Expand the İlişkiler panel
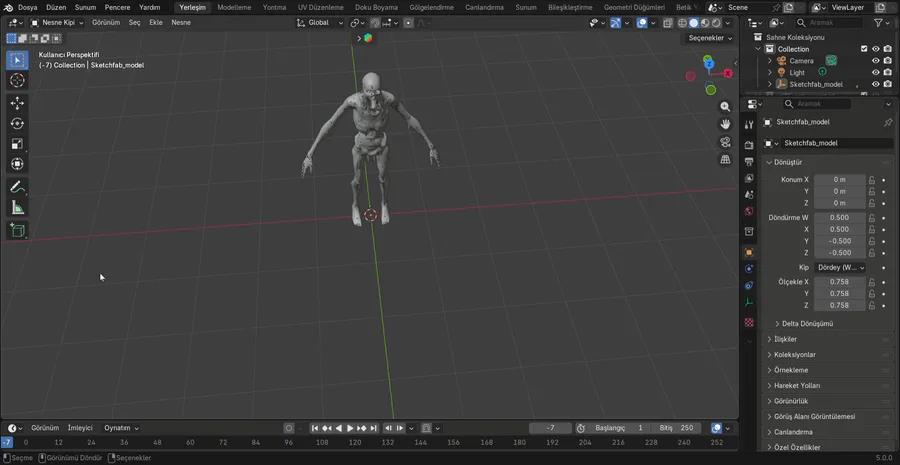Viewport: 900px width, 465px height. (785, 339)
